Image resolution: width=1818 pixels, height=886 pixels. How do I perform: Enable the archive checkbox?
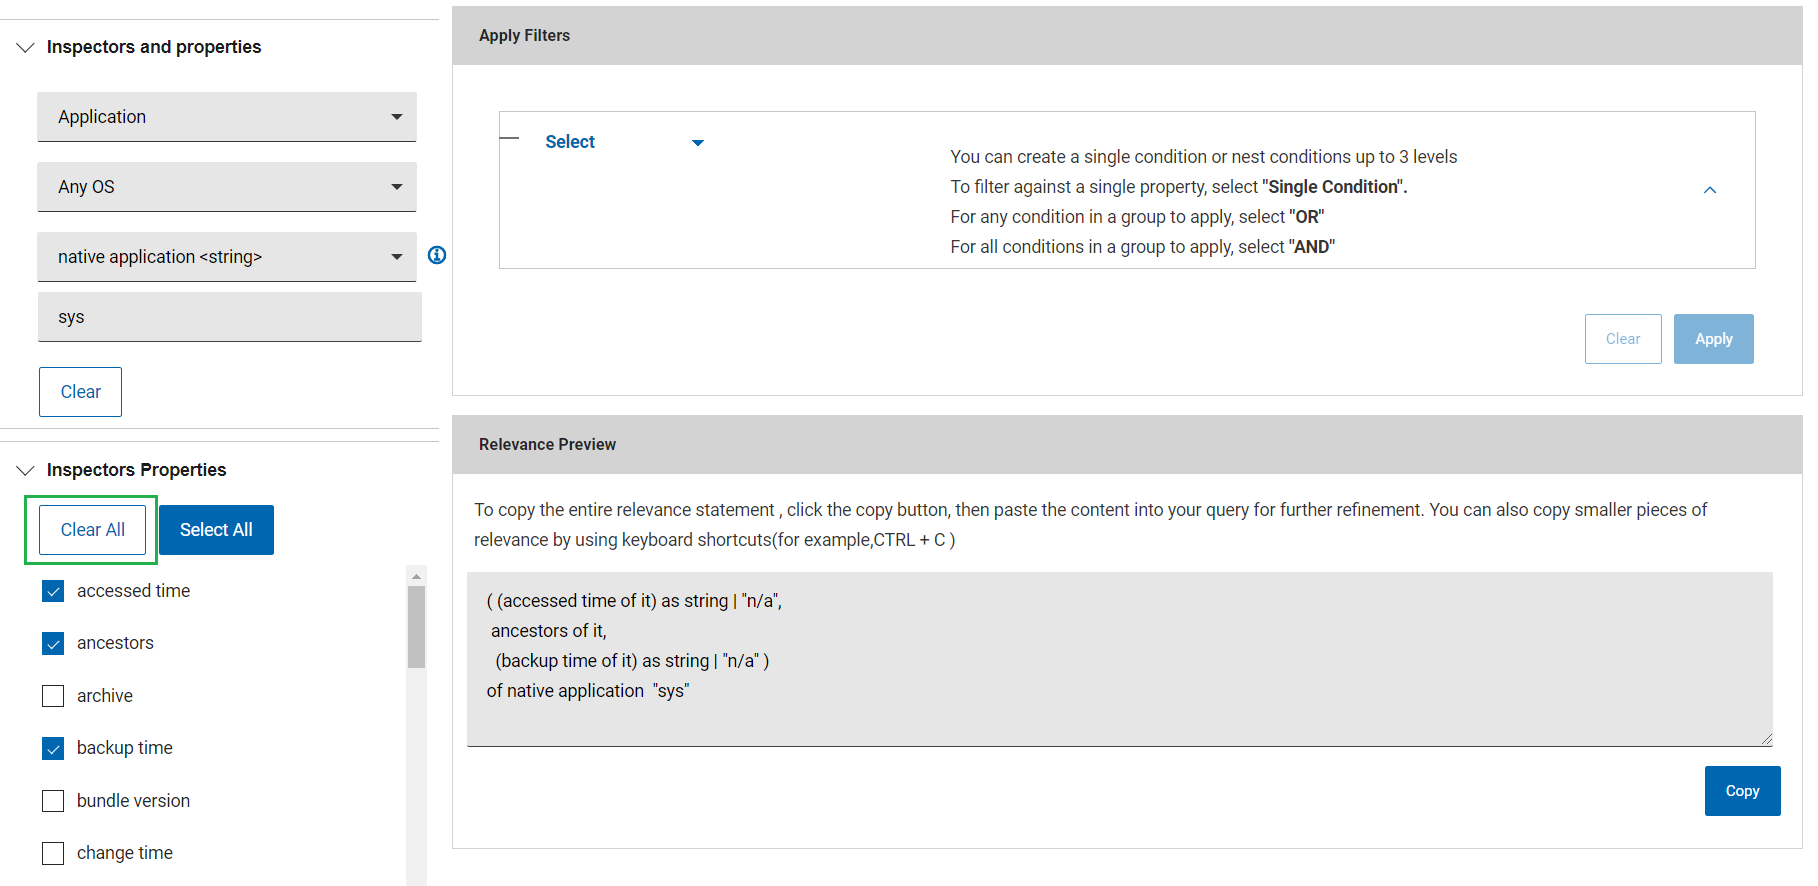[x=53, y=696]
